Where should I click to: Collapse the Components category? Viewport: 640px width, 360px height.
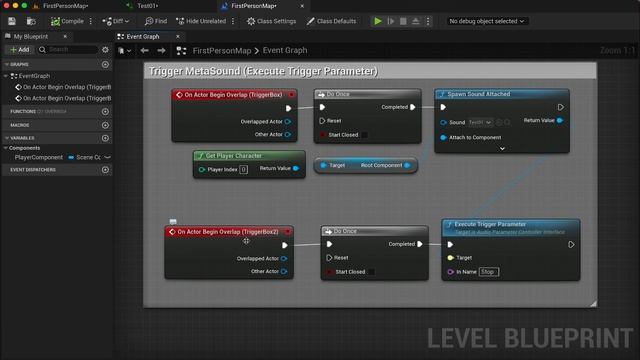tap(6, 148)
